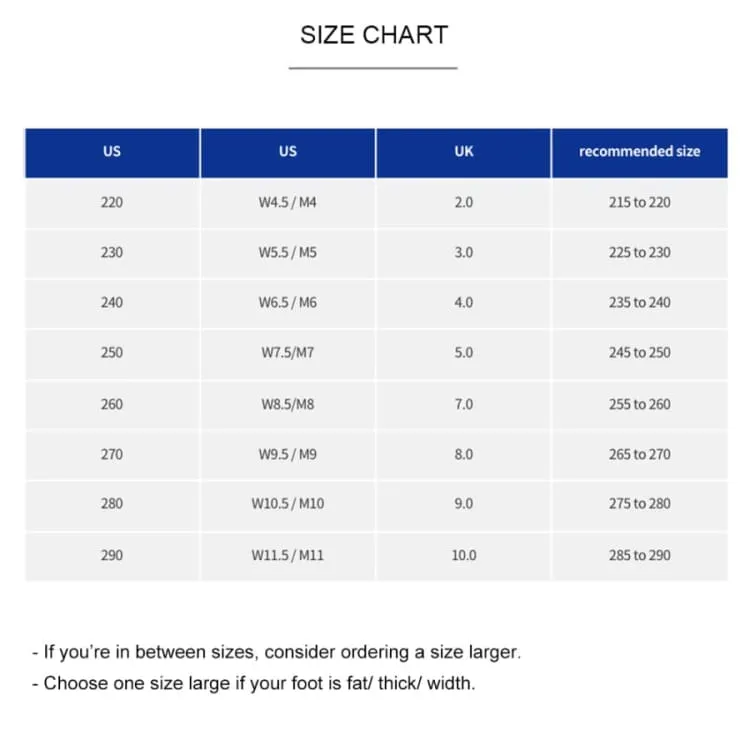
Task: Click the UK column header
Action: pyautogui.click(x=463, y=153)
